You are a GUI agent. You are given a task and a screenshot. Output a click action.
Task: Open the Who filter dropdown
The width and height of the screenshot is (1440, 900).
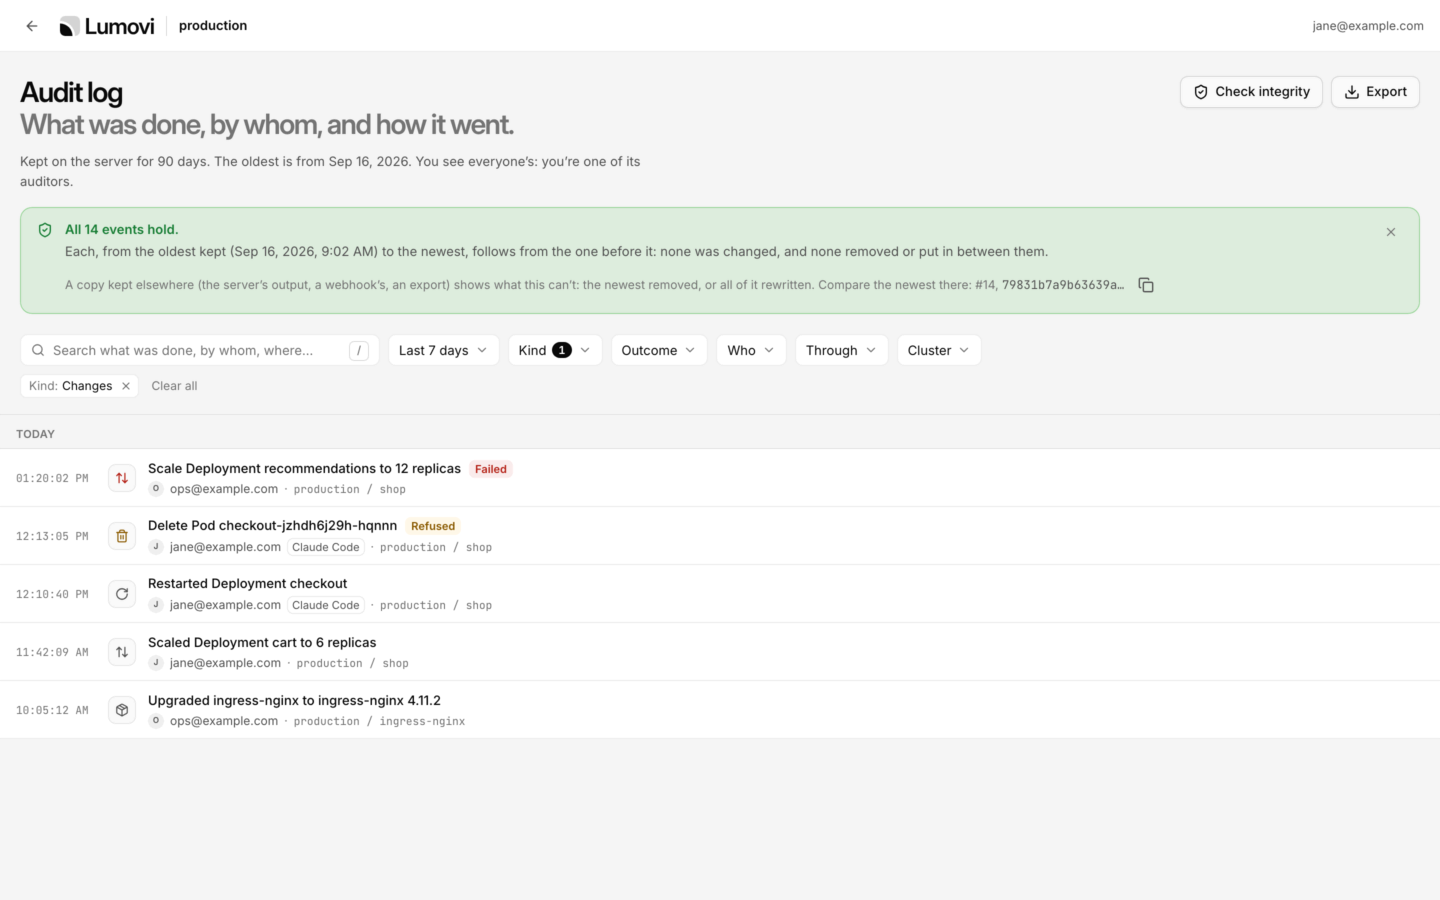pos(751,350)
